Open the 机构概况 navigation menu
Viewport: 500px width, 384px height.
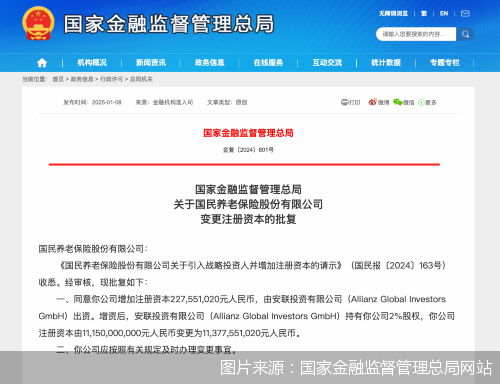pyautogui.click(x=92, y=63)
